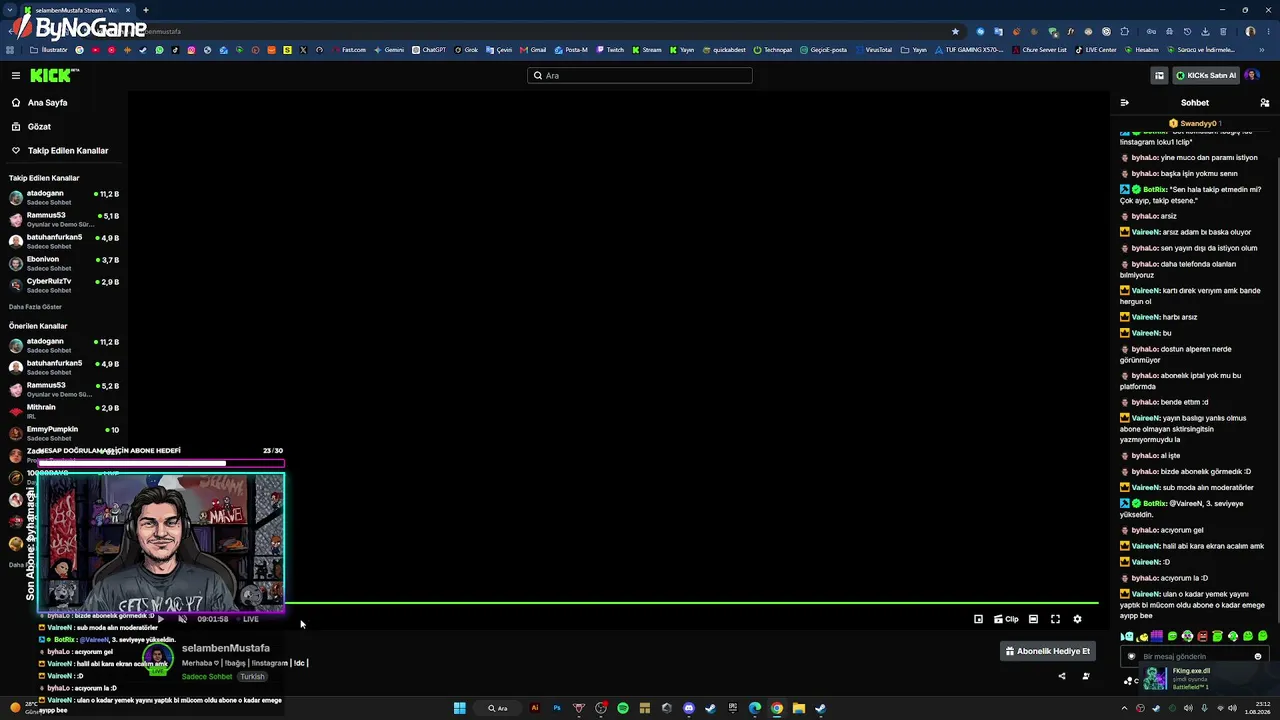Open the Technopat bookmark

point(773,50)
